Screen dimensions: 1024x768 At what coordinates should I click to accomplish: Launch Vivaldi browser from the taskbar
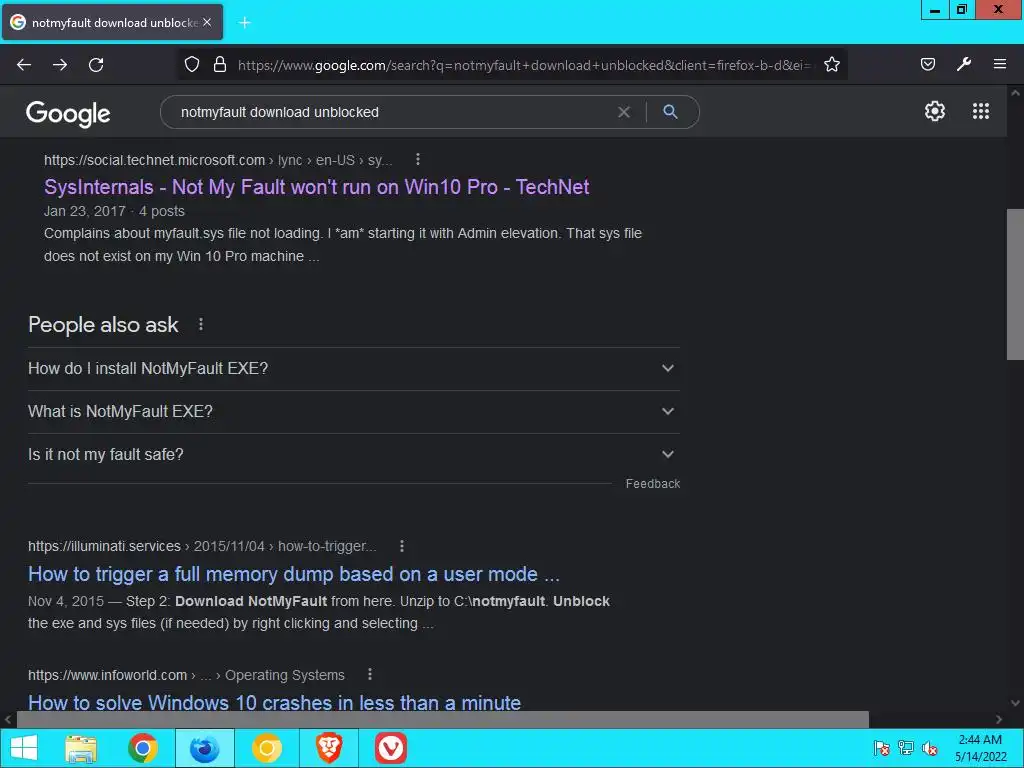coord(391,748)
